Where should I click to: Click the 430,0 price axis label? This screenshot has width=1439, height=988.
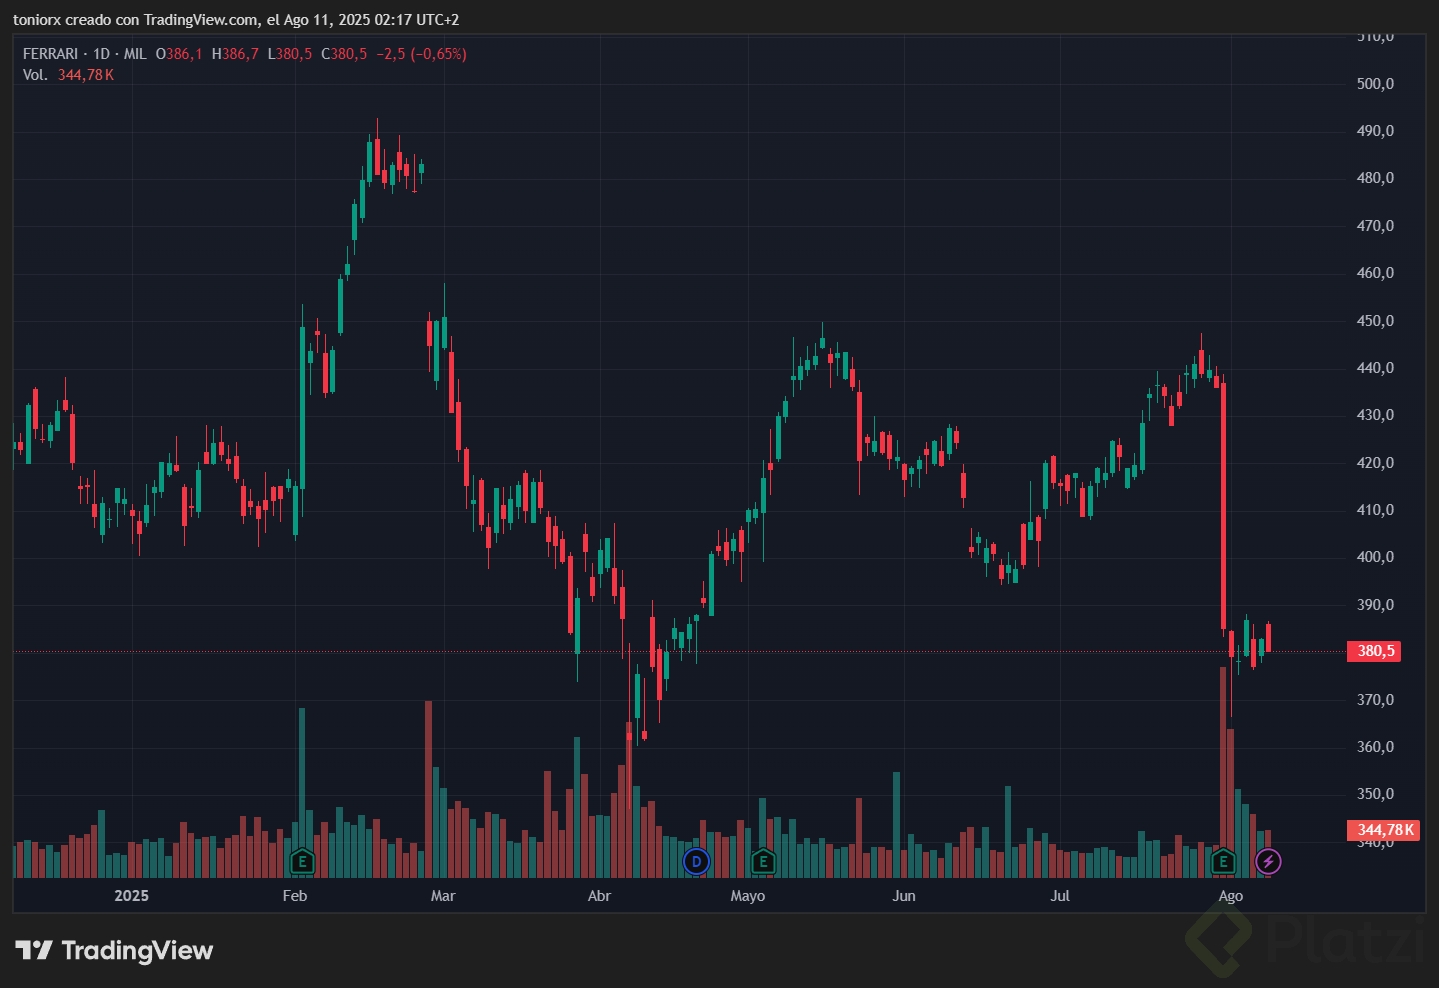point(1375,415)
